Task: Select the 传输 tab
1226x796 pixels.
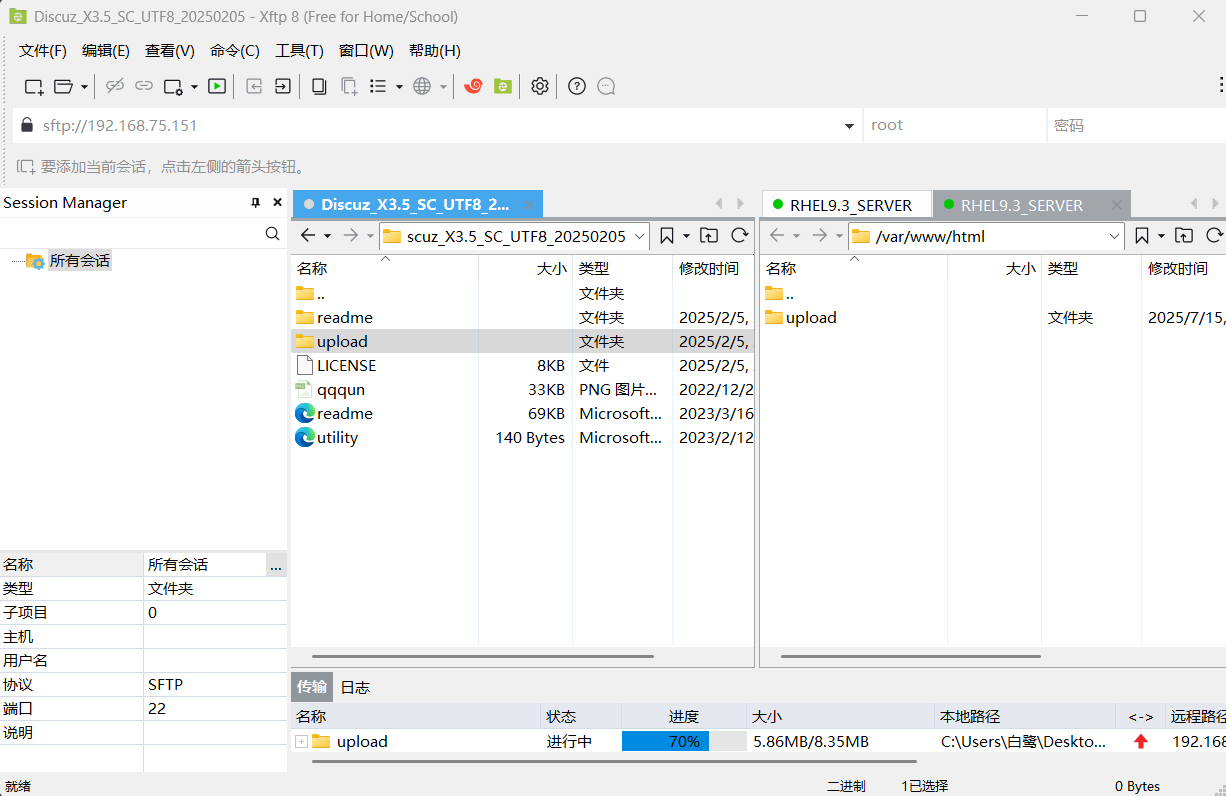Action: (x=312, y=687)
